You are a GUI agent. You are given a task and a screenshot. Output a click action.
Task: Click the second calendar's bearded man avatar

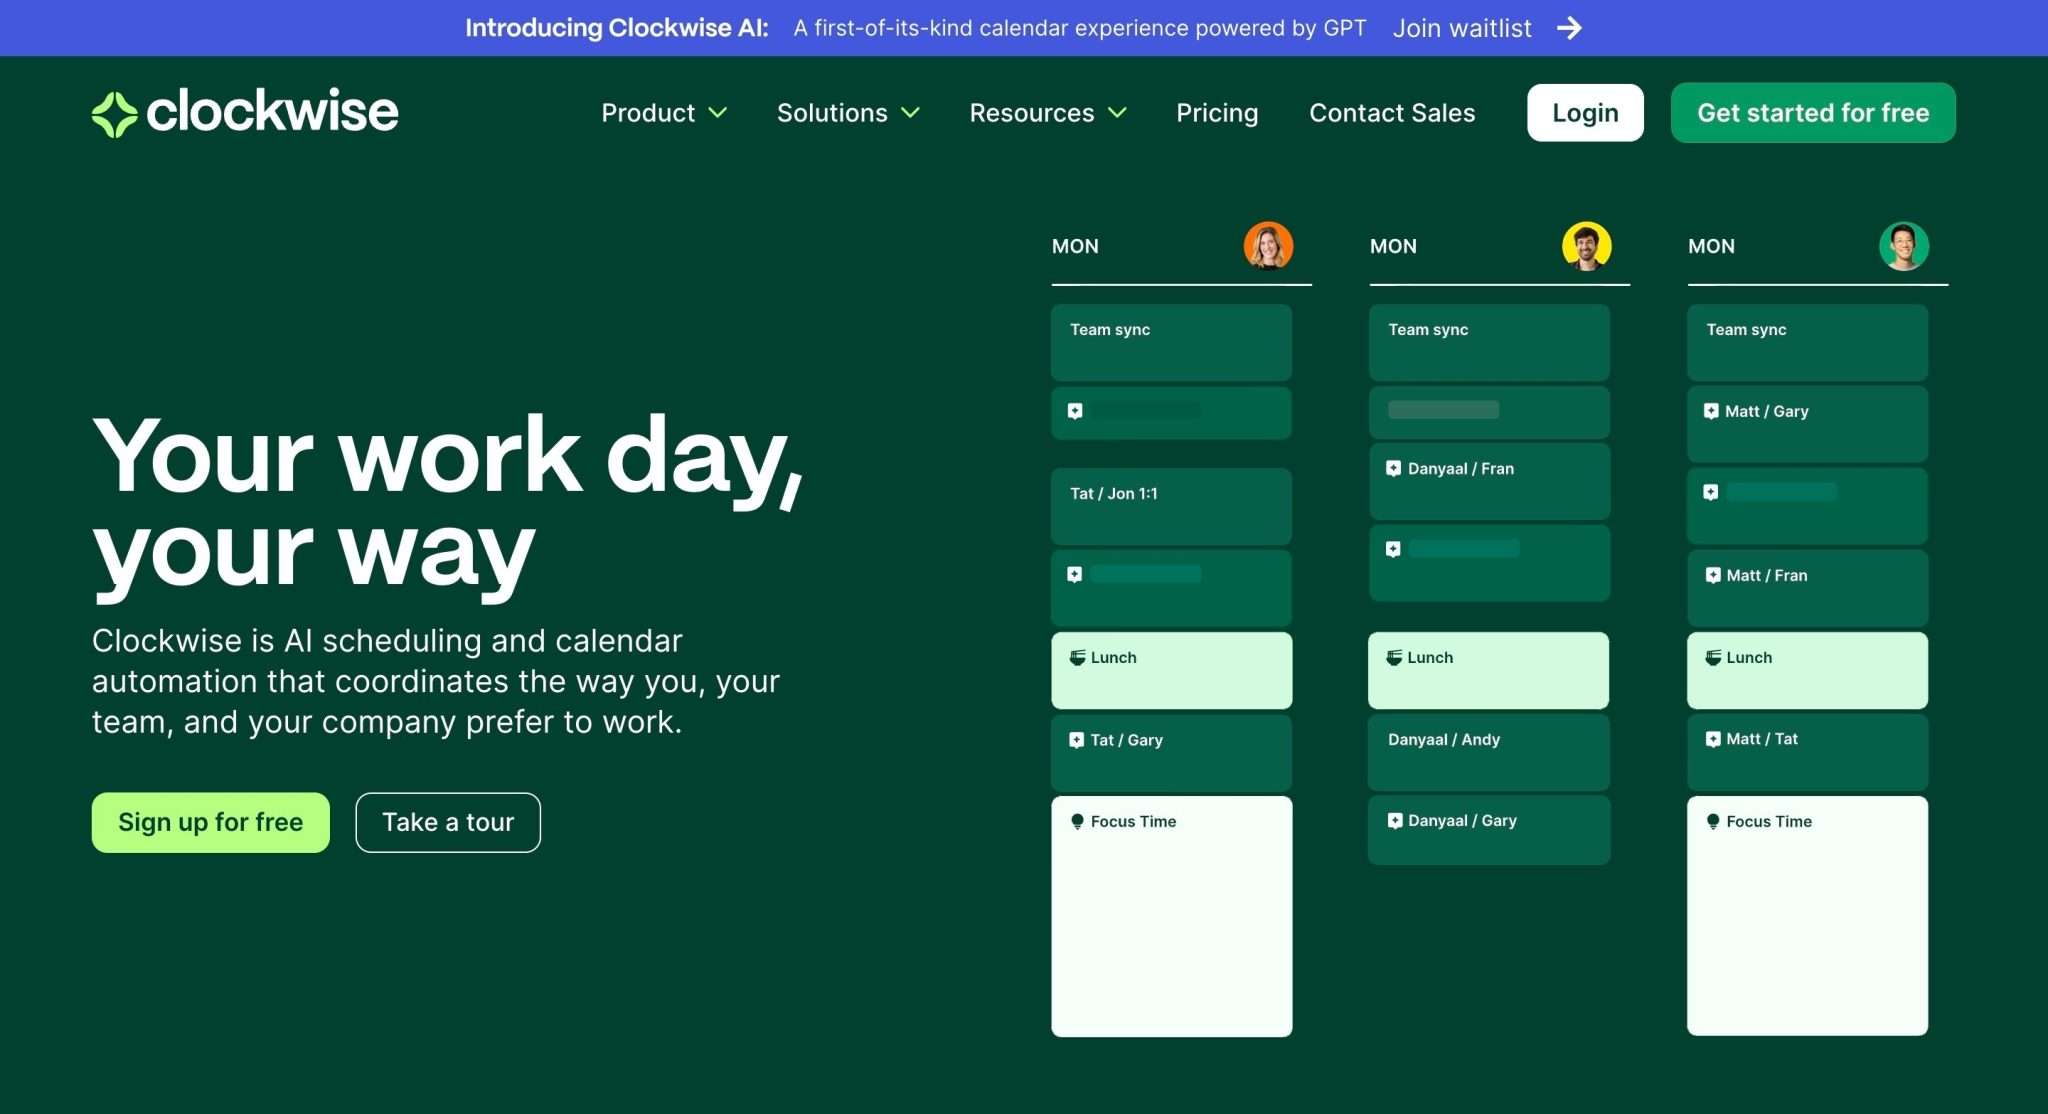pos(1586,246)
